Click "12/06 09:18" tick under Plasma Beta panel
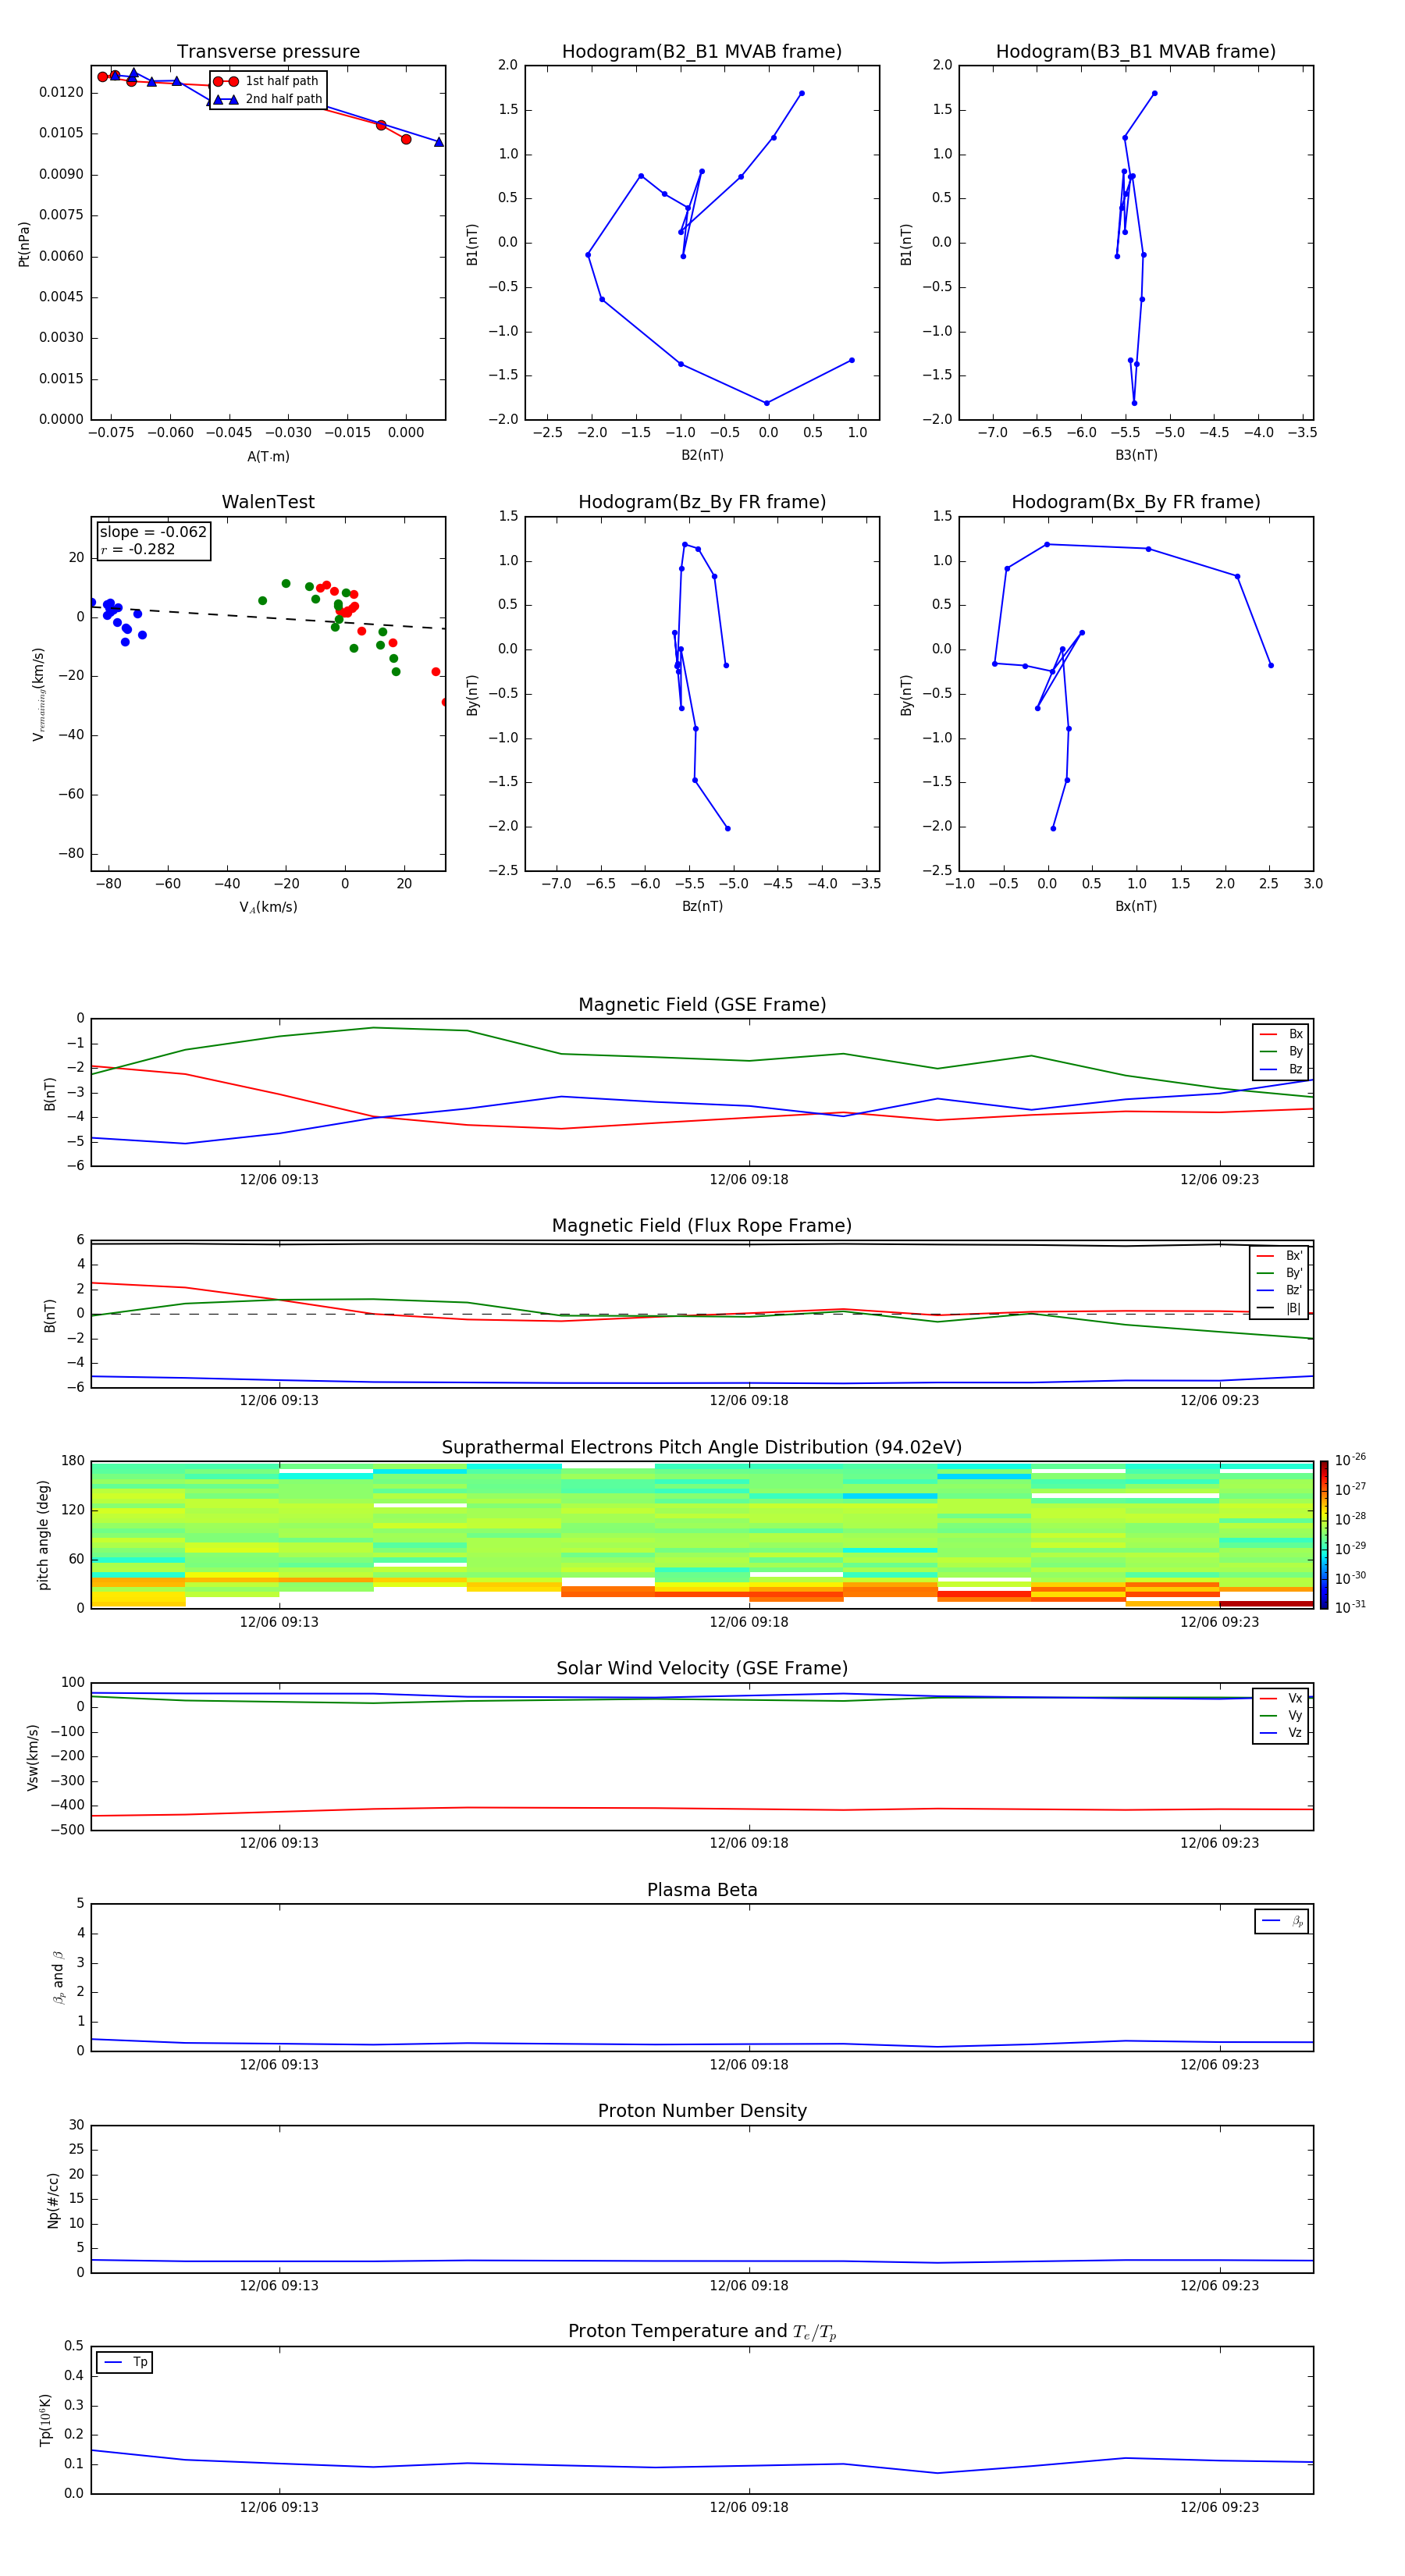Viewport: 1405px width, 2576px height. pyautogui.click(x=749, y=2064)
